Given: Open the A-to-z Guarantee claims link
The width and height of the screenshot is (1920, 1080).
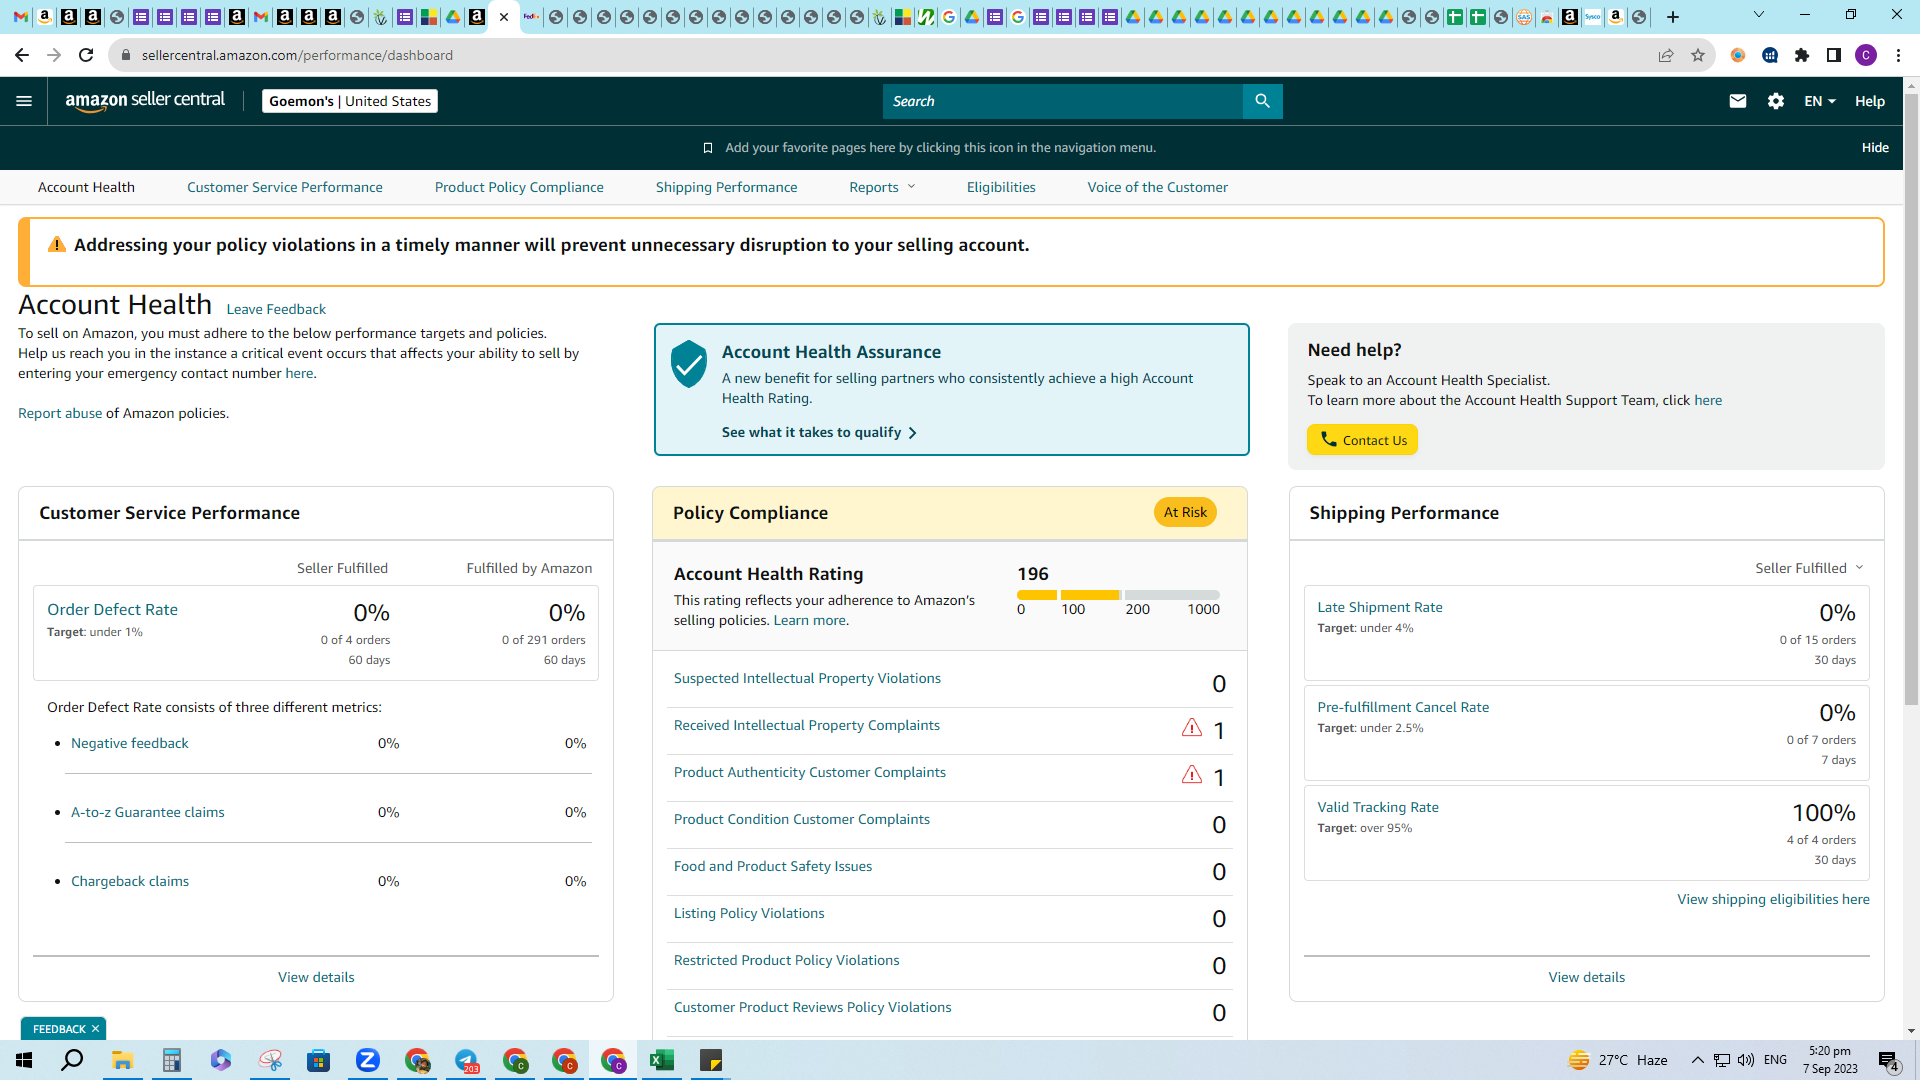Looking at the screenshot, I should (x=148, y=812).
